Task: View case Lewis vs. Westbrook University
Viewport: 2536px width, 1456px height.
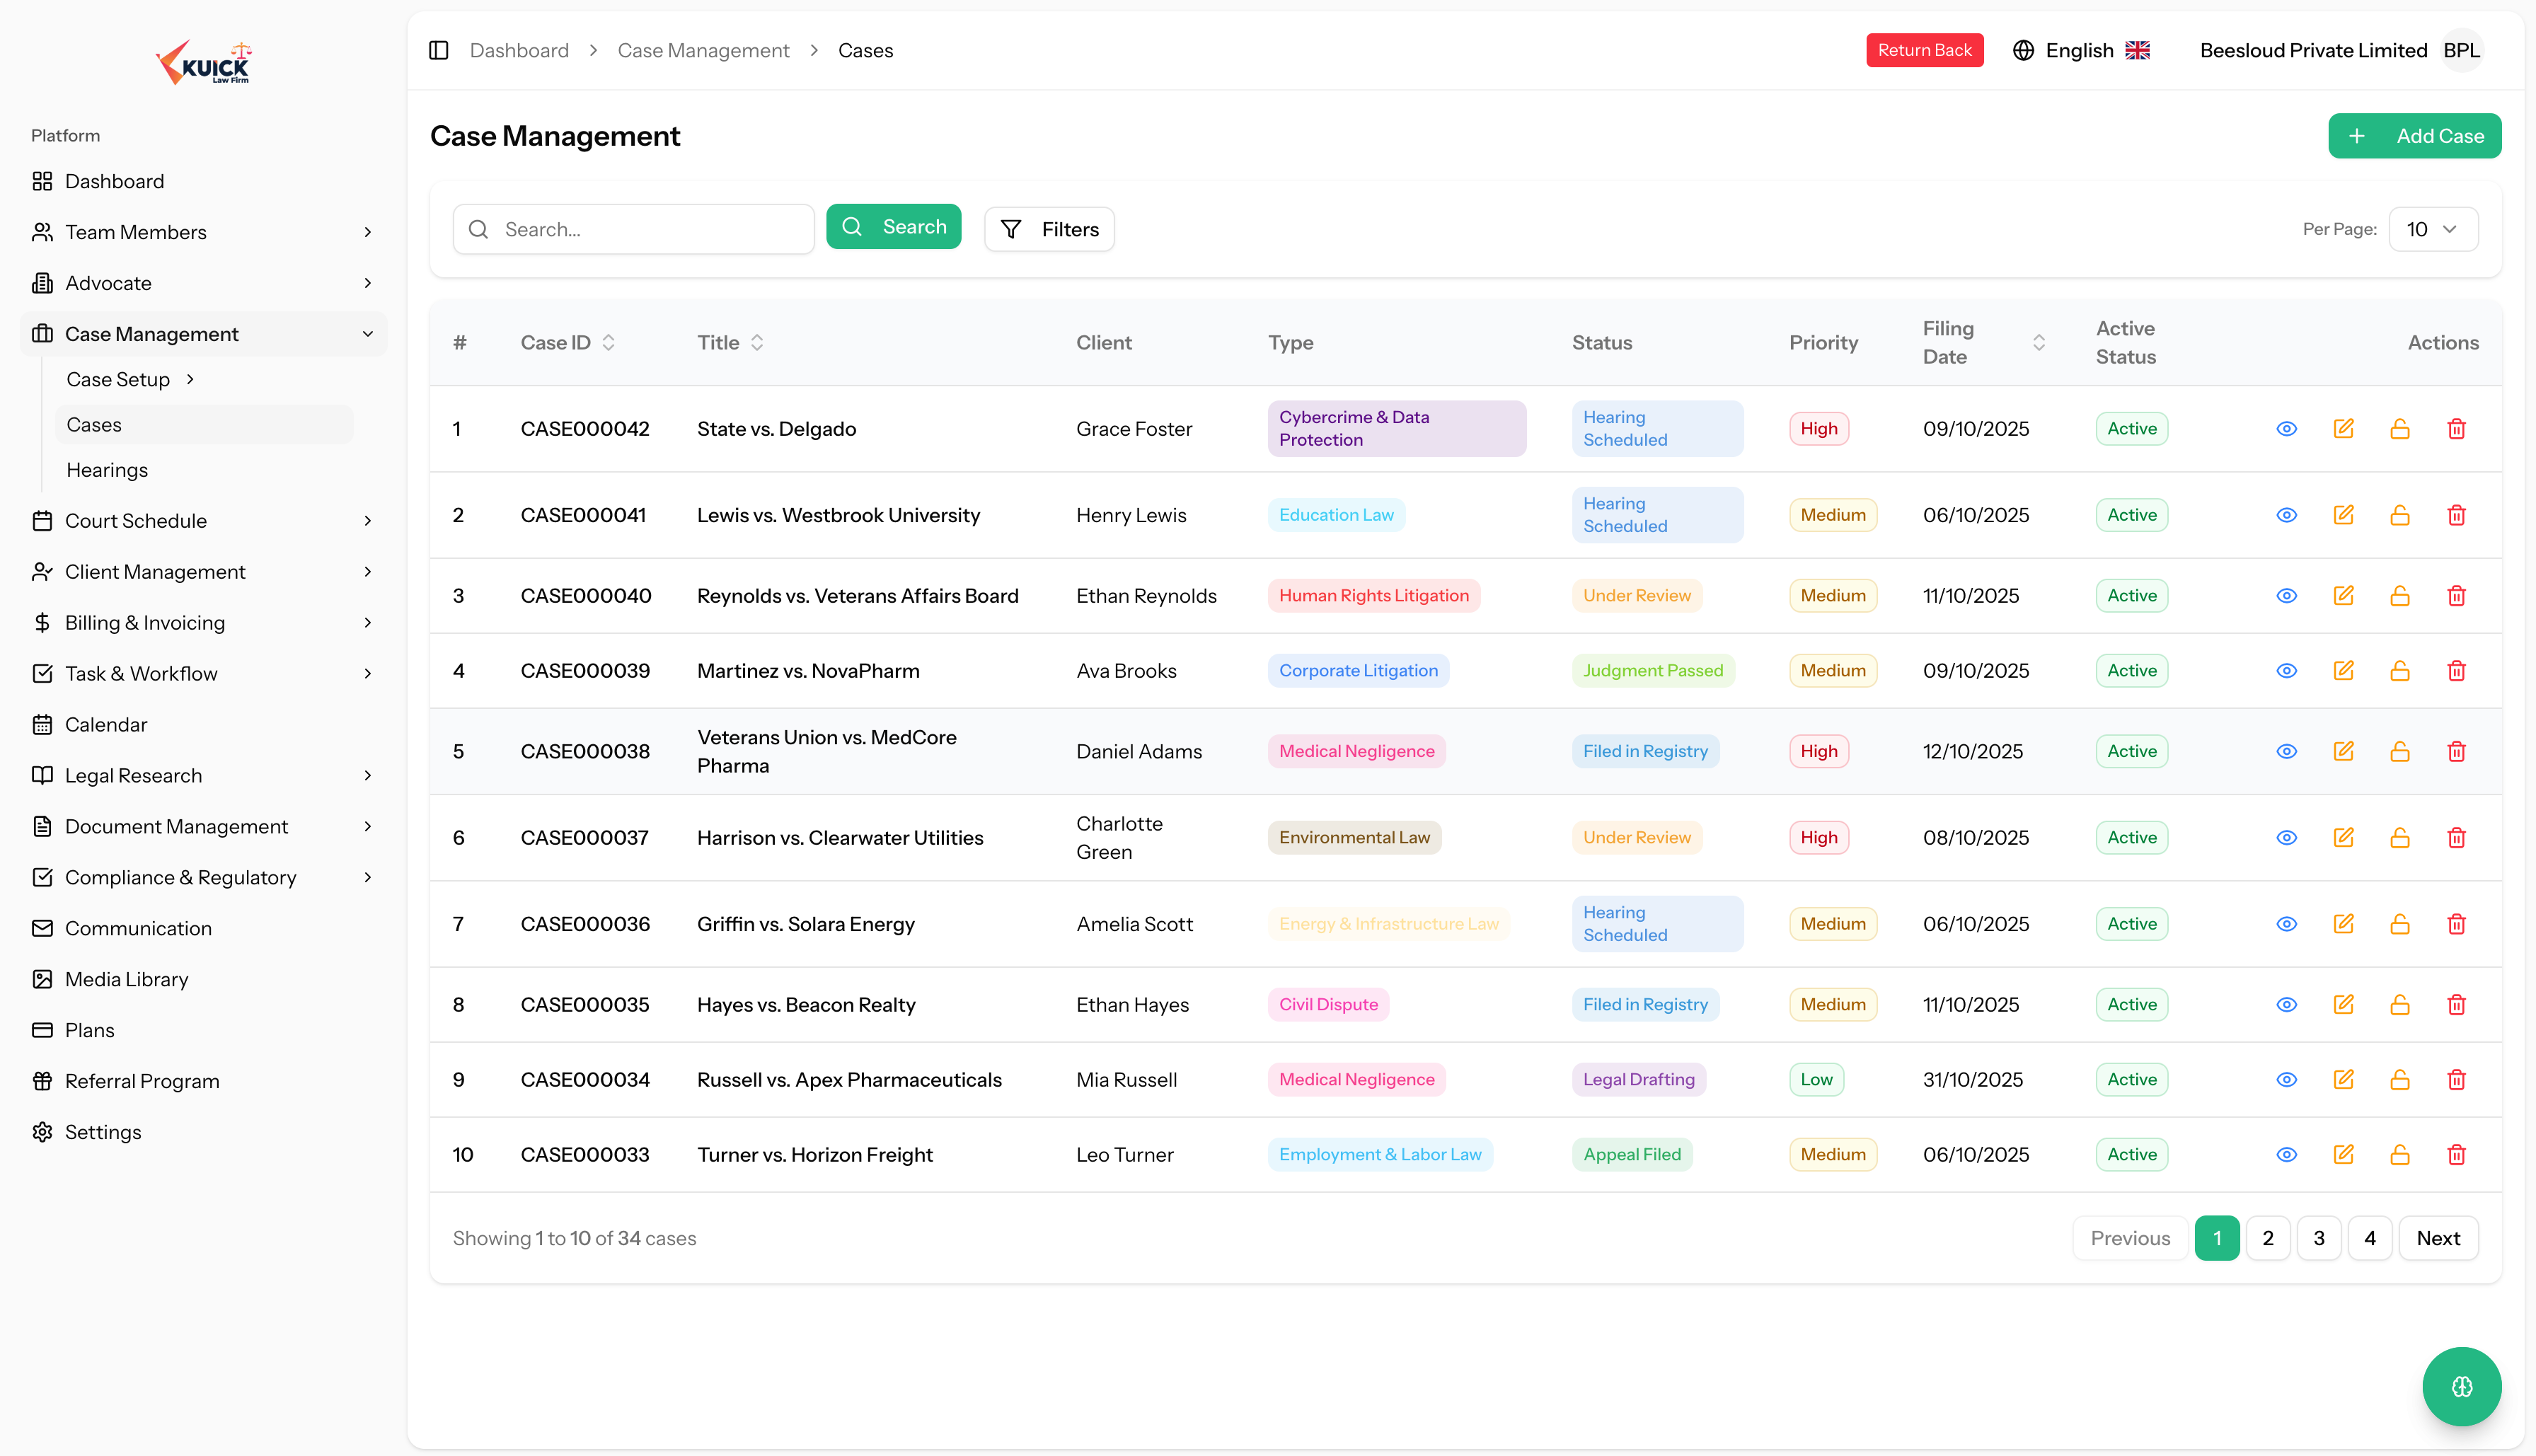Action: pos(2286,515)
